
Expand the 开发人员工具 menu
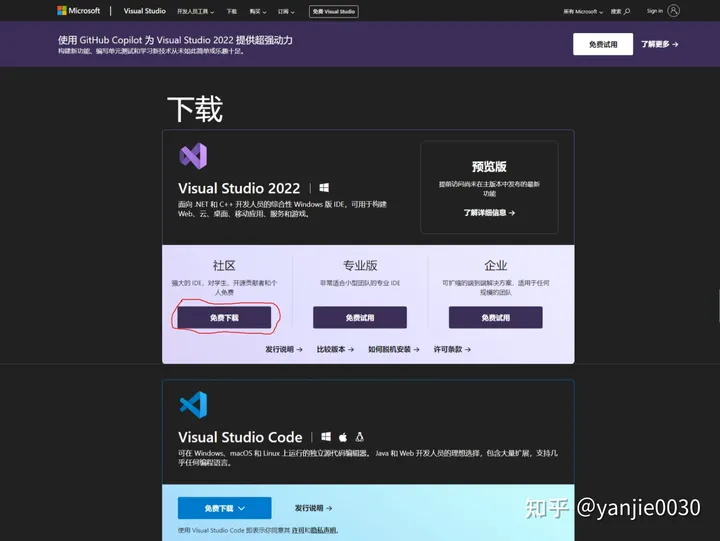tap(196, 11)
